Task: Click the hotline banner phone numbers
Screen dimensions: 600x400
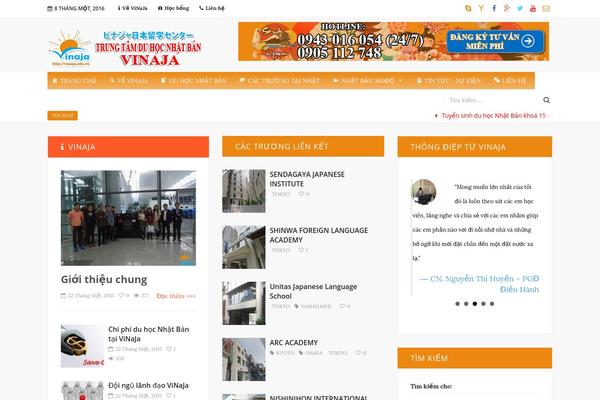Action: (x=360, y=46)
